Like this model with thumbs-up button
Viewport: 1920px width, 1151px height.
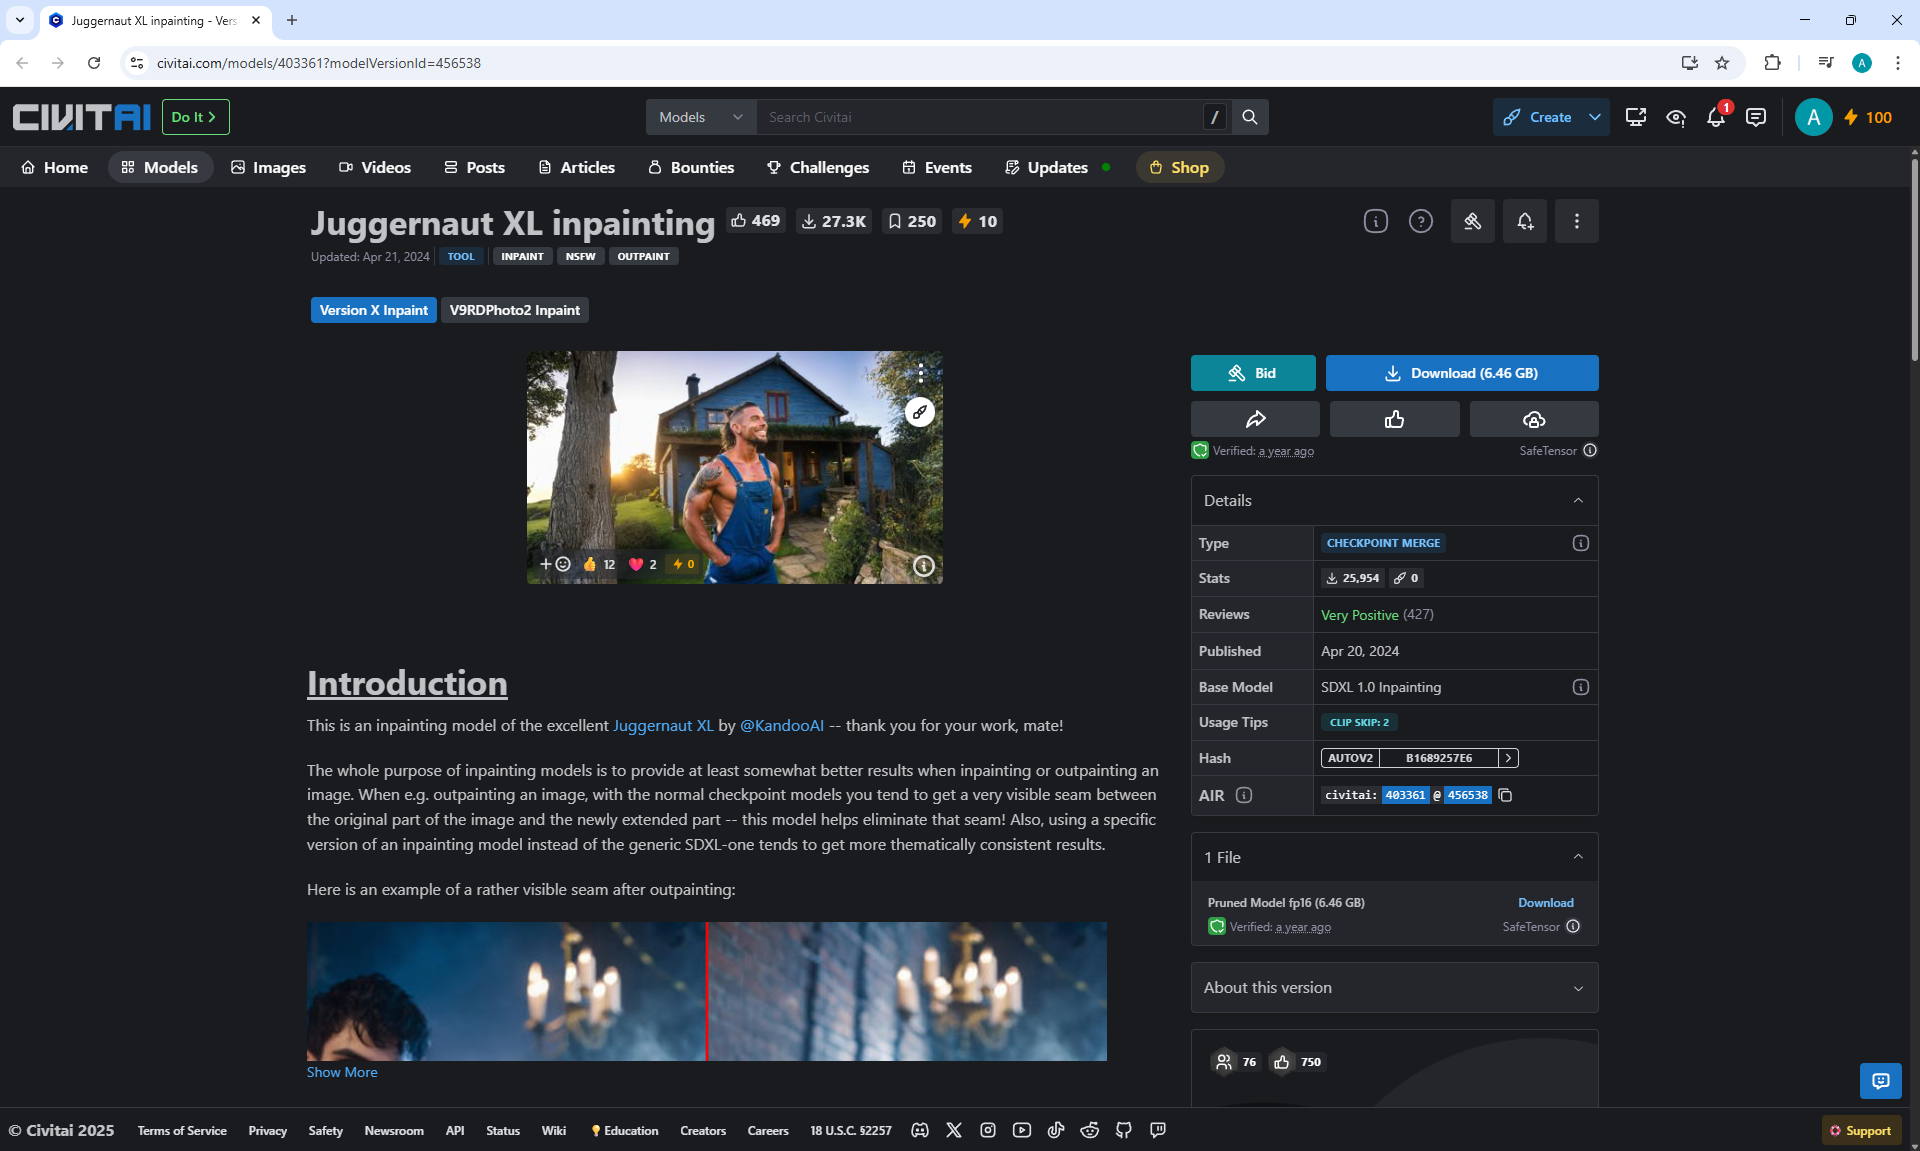[1394, 419]
